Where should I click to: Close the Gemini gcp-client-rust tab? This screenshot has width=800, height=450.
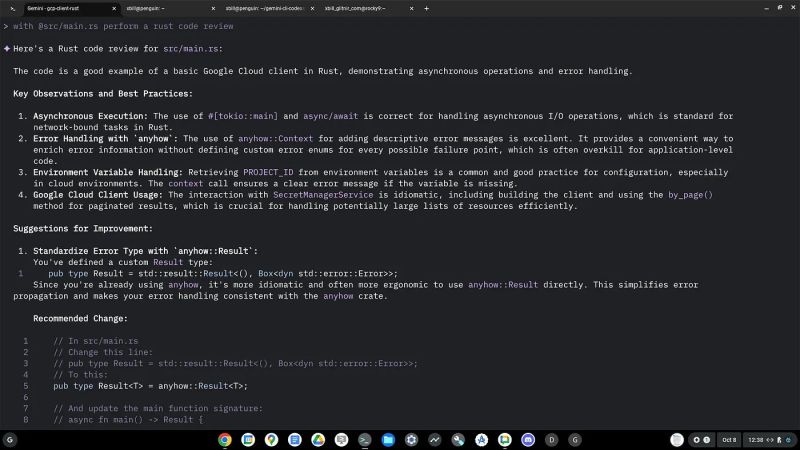pyautogui.click(x=112, y=8)
